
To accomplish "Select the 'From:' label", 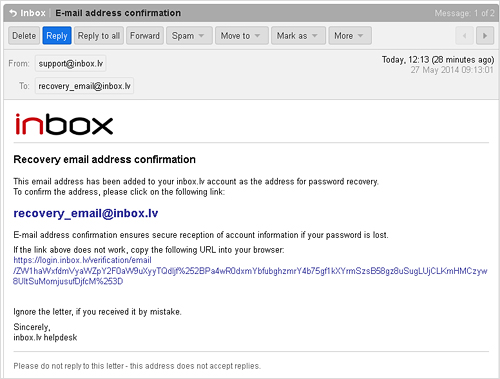I will pos(19,63).
